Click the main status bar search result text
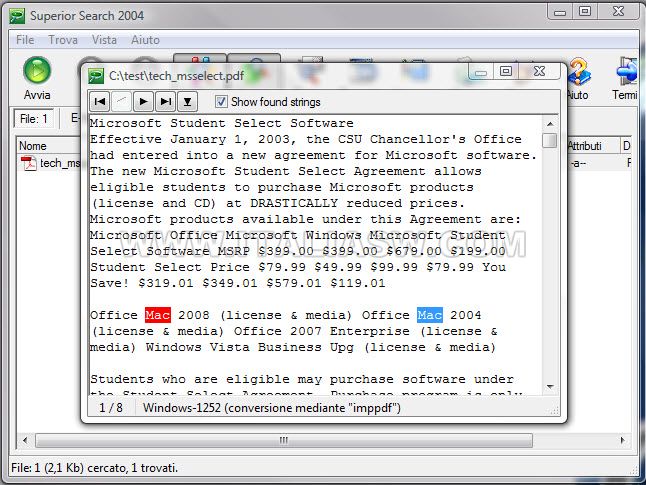The width and height of the screenshot is (646, 485). (x=94, y=468)
